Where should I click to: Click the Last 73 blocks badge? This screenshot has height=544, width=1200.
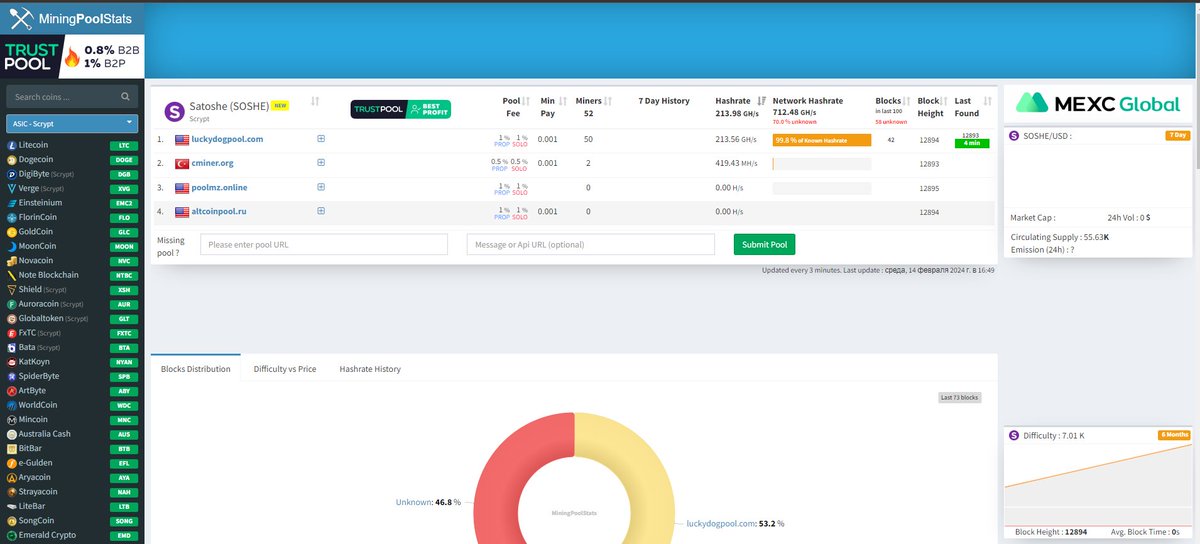(960, 398)
